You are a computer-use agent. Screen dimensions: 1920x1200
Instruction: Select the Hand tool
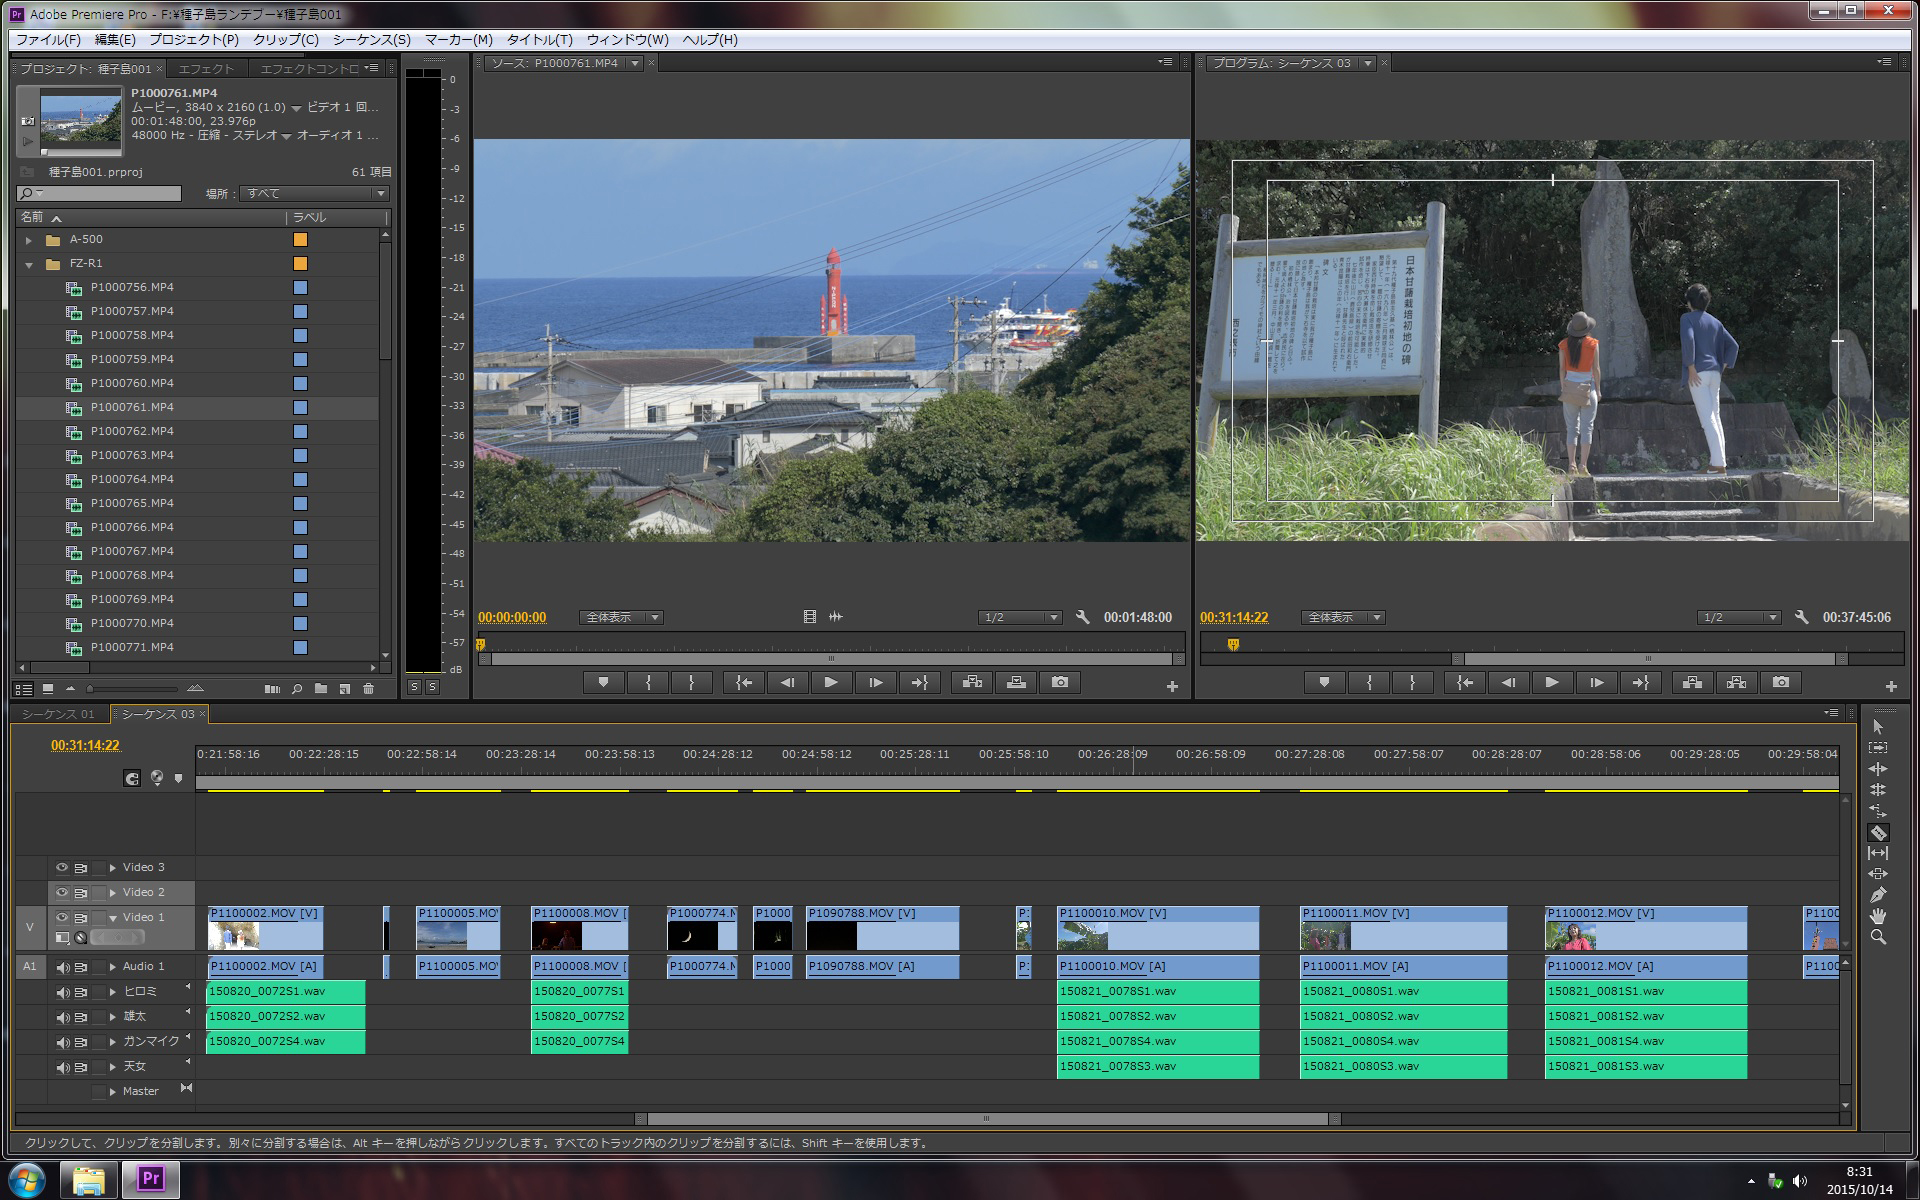click(1878, 916)
